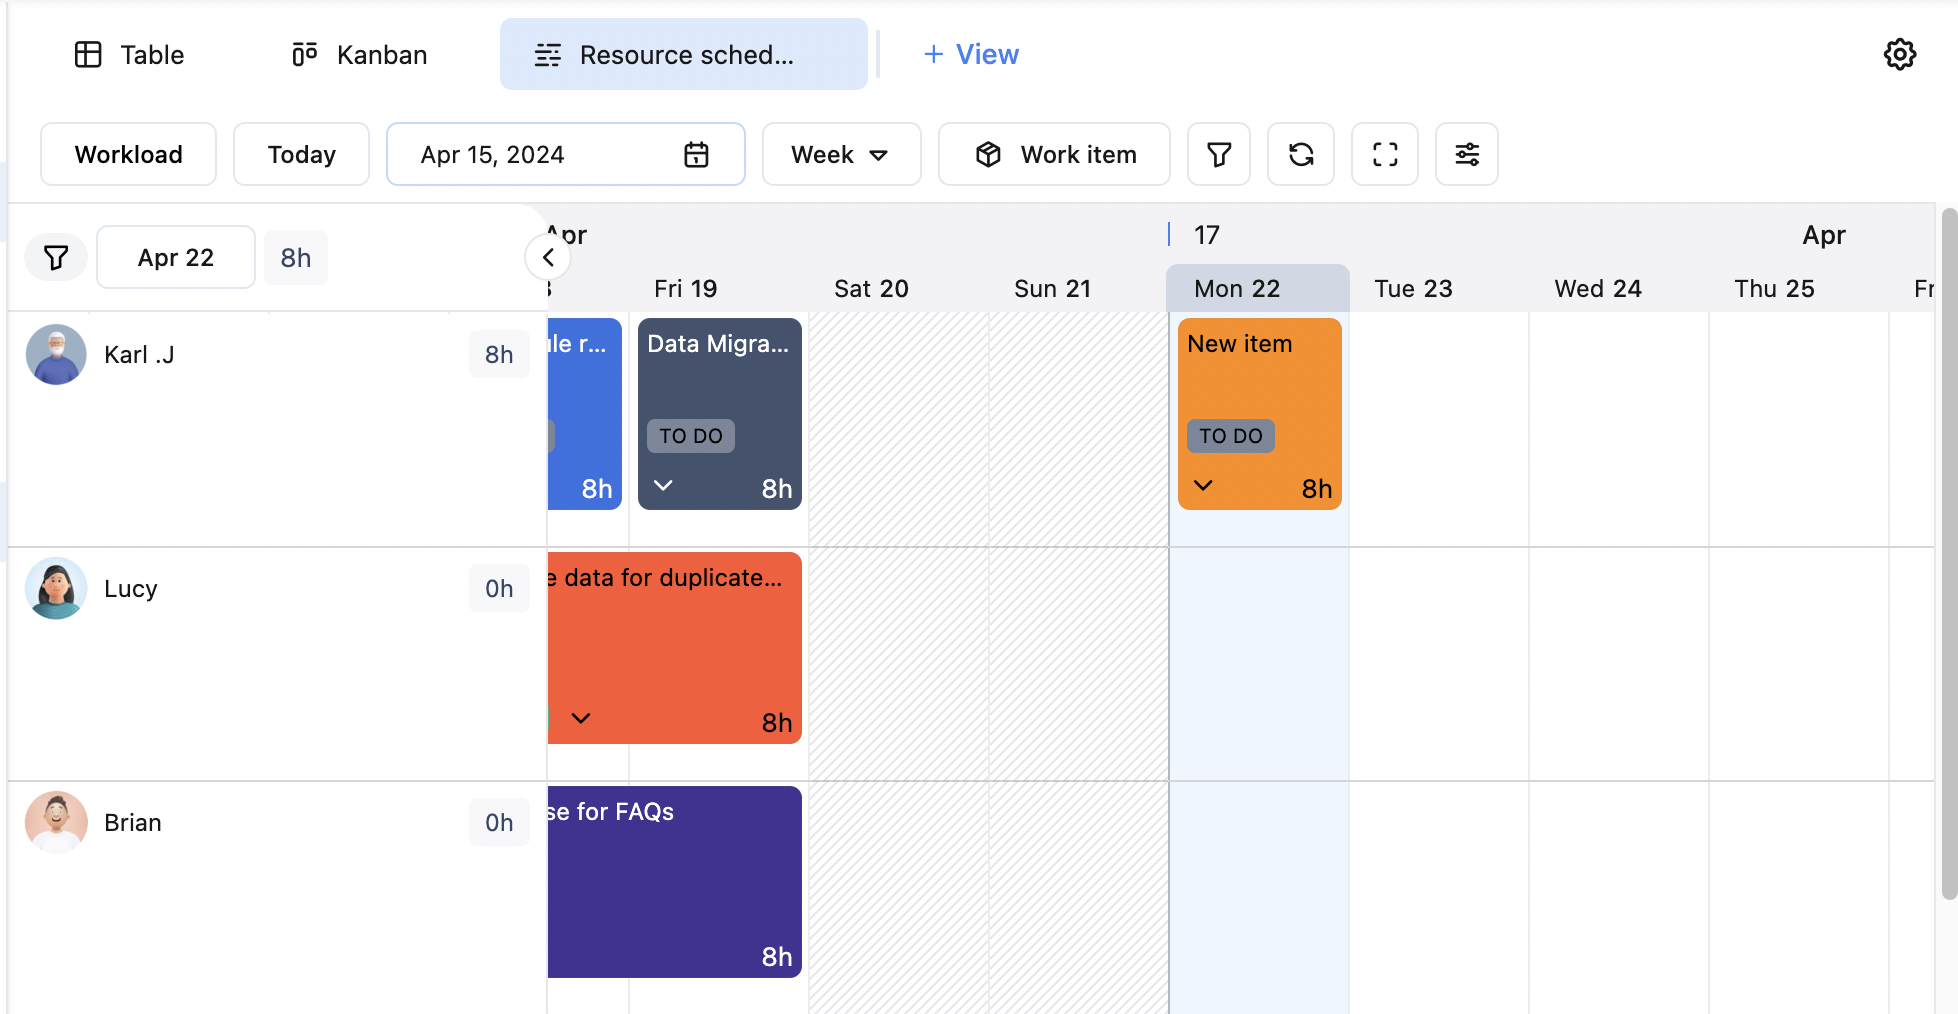Image resolution: width=1958 pixels, height=1014 pixels.
Task: Expand the New item card chevron
Action: tap(1203, 486)
